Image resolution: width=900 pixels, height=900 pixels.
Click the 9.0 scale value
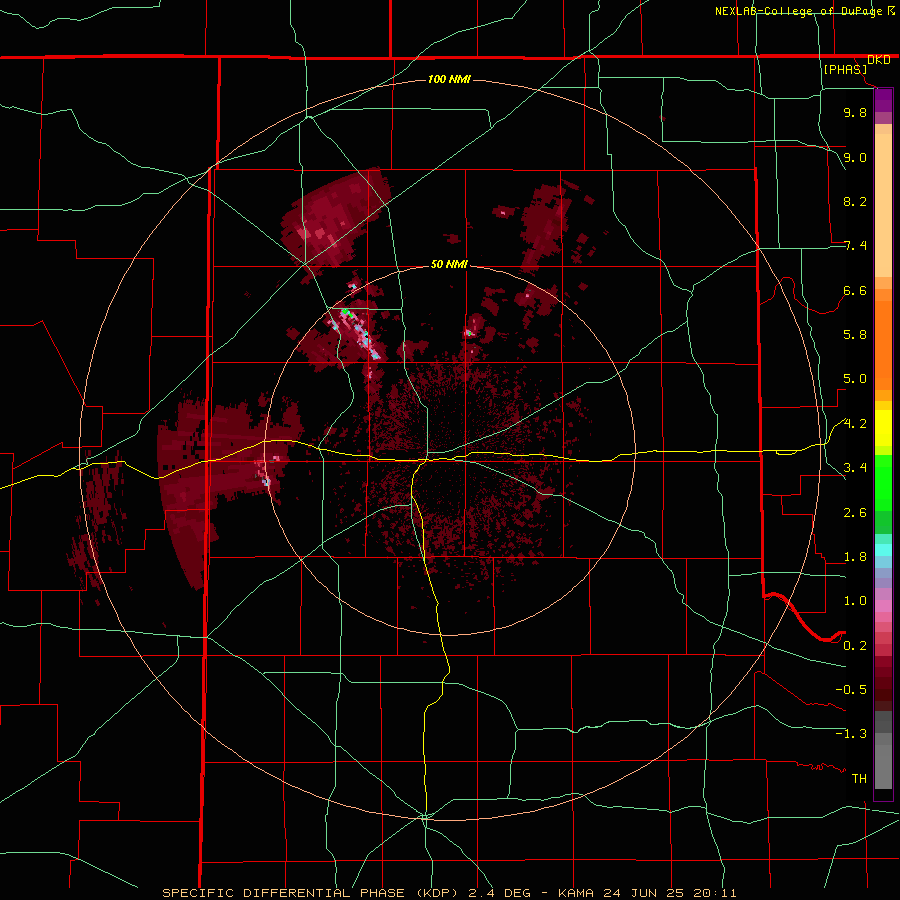coord(855,157)
